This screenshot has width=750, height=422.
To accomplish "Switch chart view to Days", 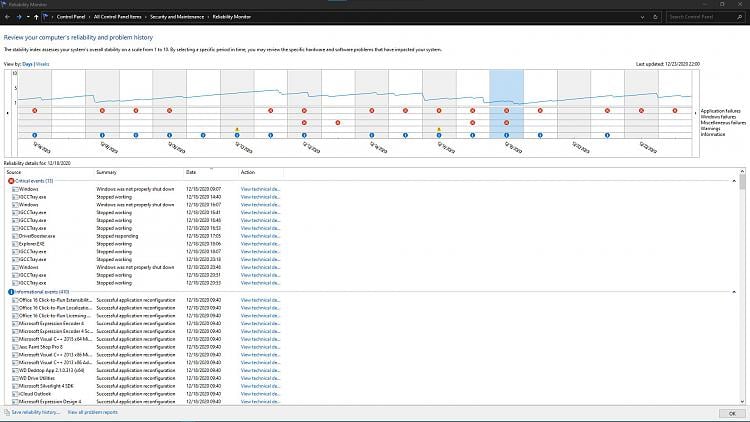I will (x=28, y=63).
